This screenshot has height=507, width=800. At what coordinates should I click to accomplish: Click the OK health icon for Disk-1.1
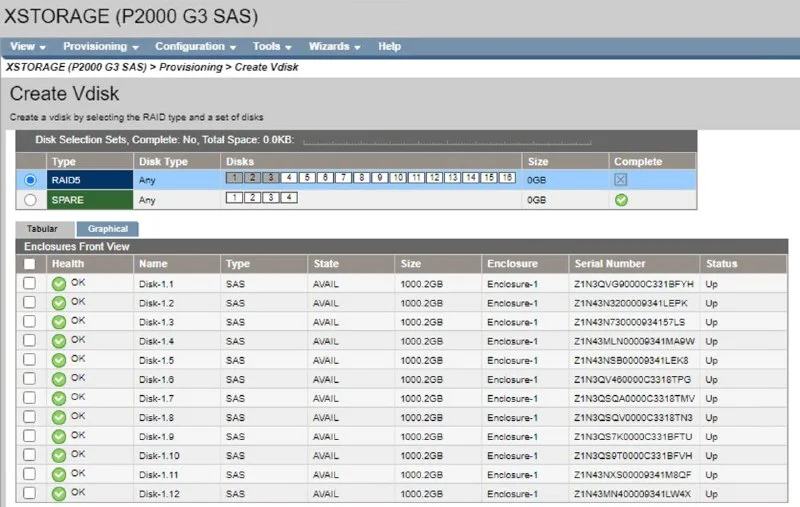pos(59,284)
